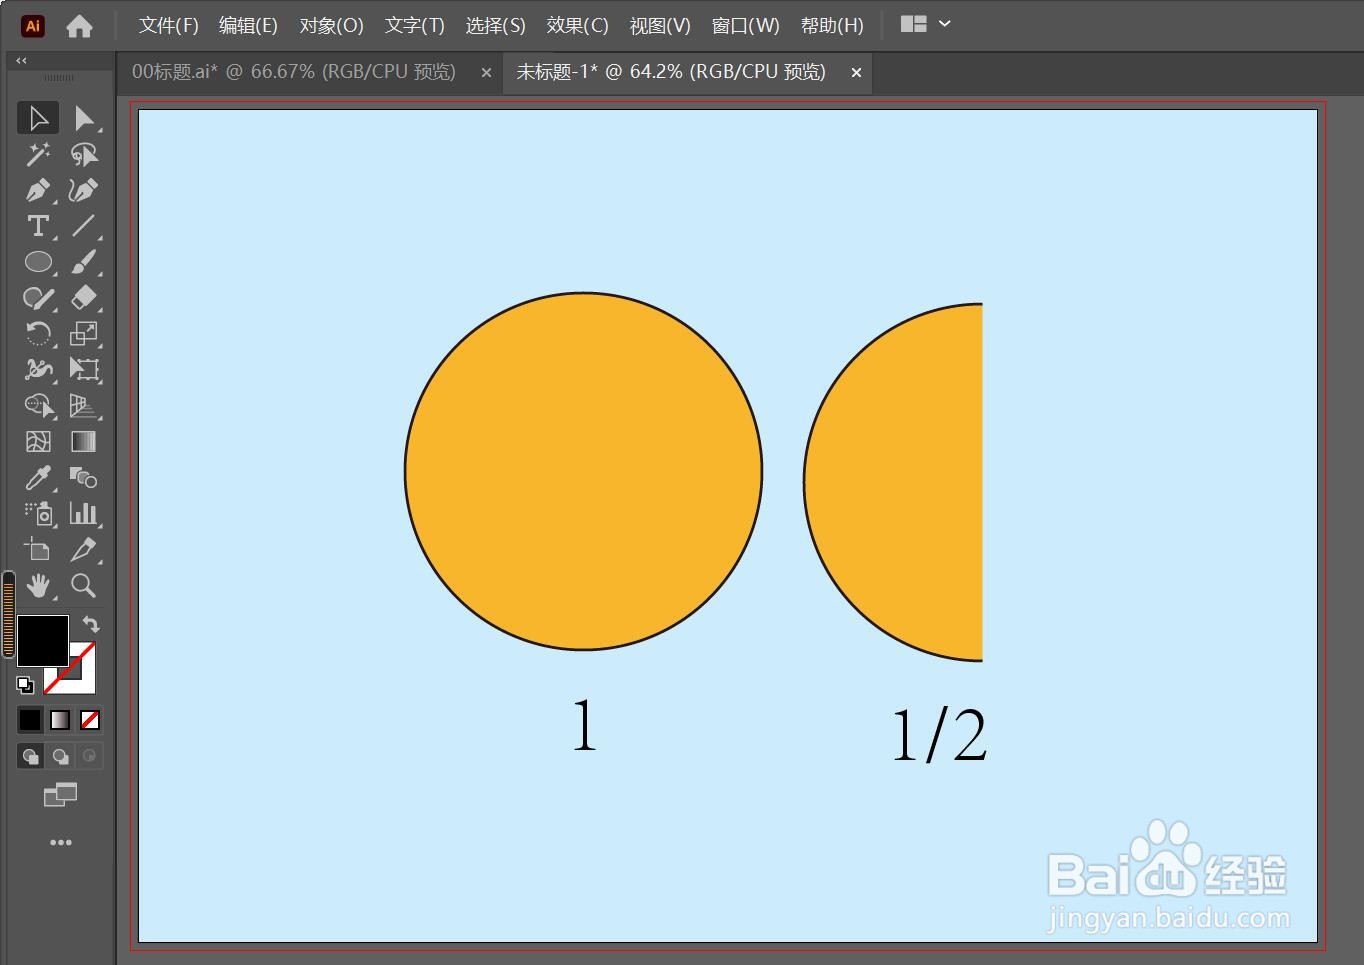Open the 帮助(H) menu
Viewport: 1364px width, 965px height.
pyautogui.click(x=832, y=26)
